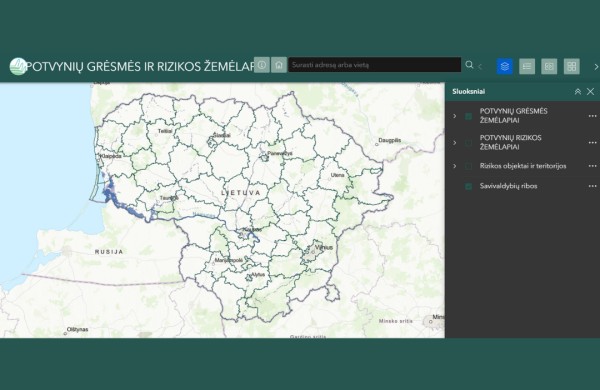Click the Rizikos objektai ir teritorijos label
600x390 pixels.
(x=523, y=166)
